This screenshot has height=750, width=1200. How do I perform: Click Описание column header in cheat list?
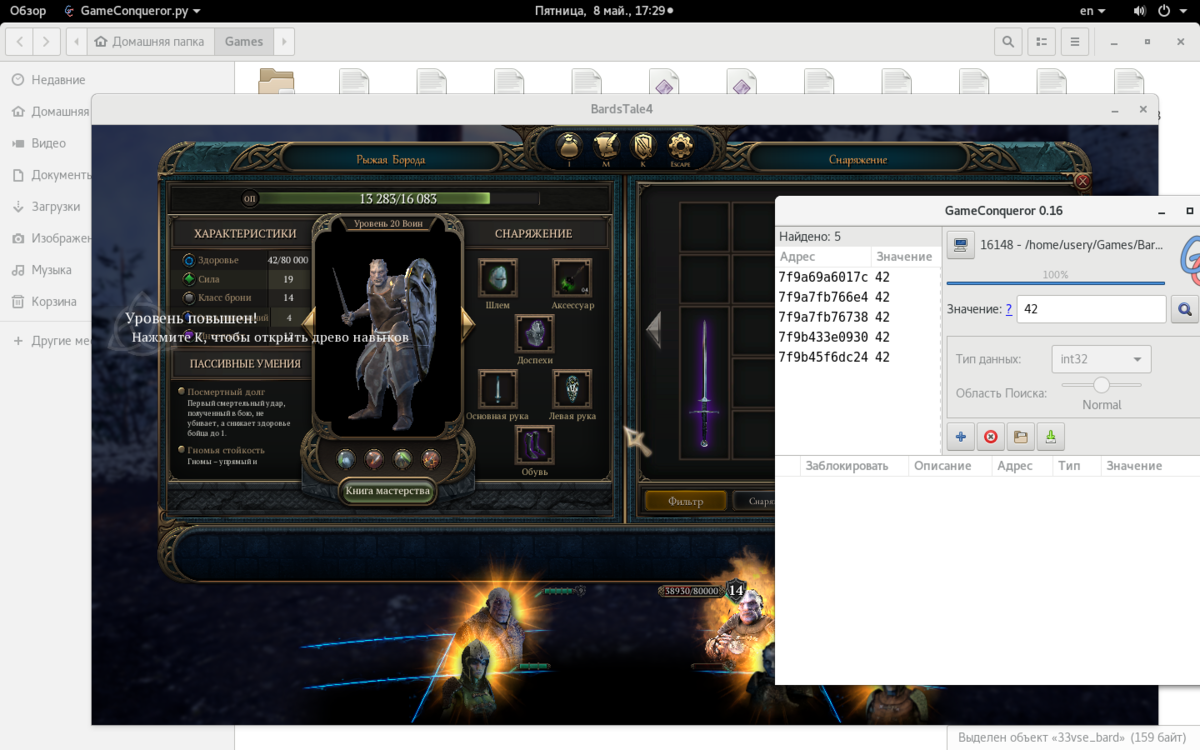(x=949, y=465)
